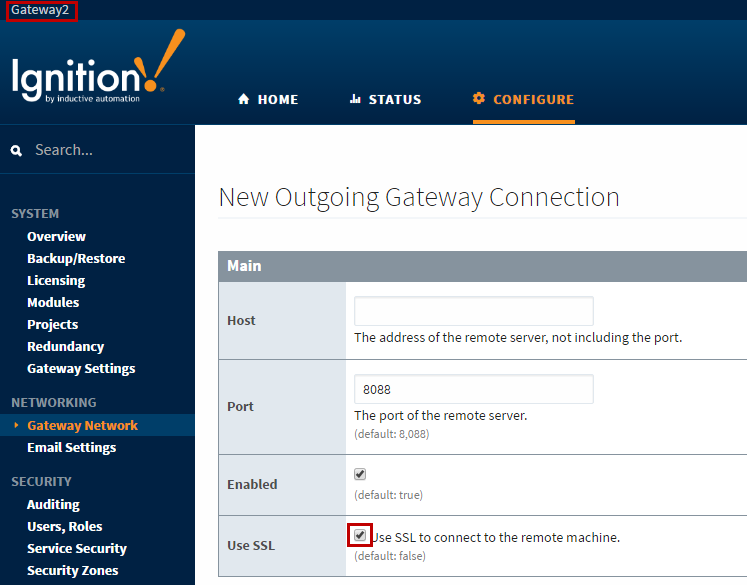This screenshot has width=747, height=585.
Task: Click the NETWORKING section heading
Action: tap(54, 403)
